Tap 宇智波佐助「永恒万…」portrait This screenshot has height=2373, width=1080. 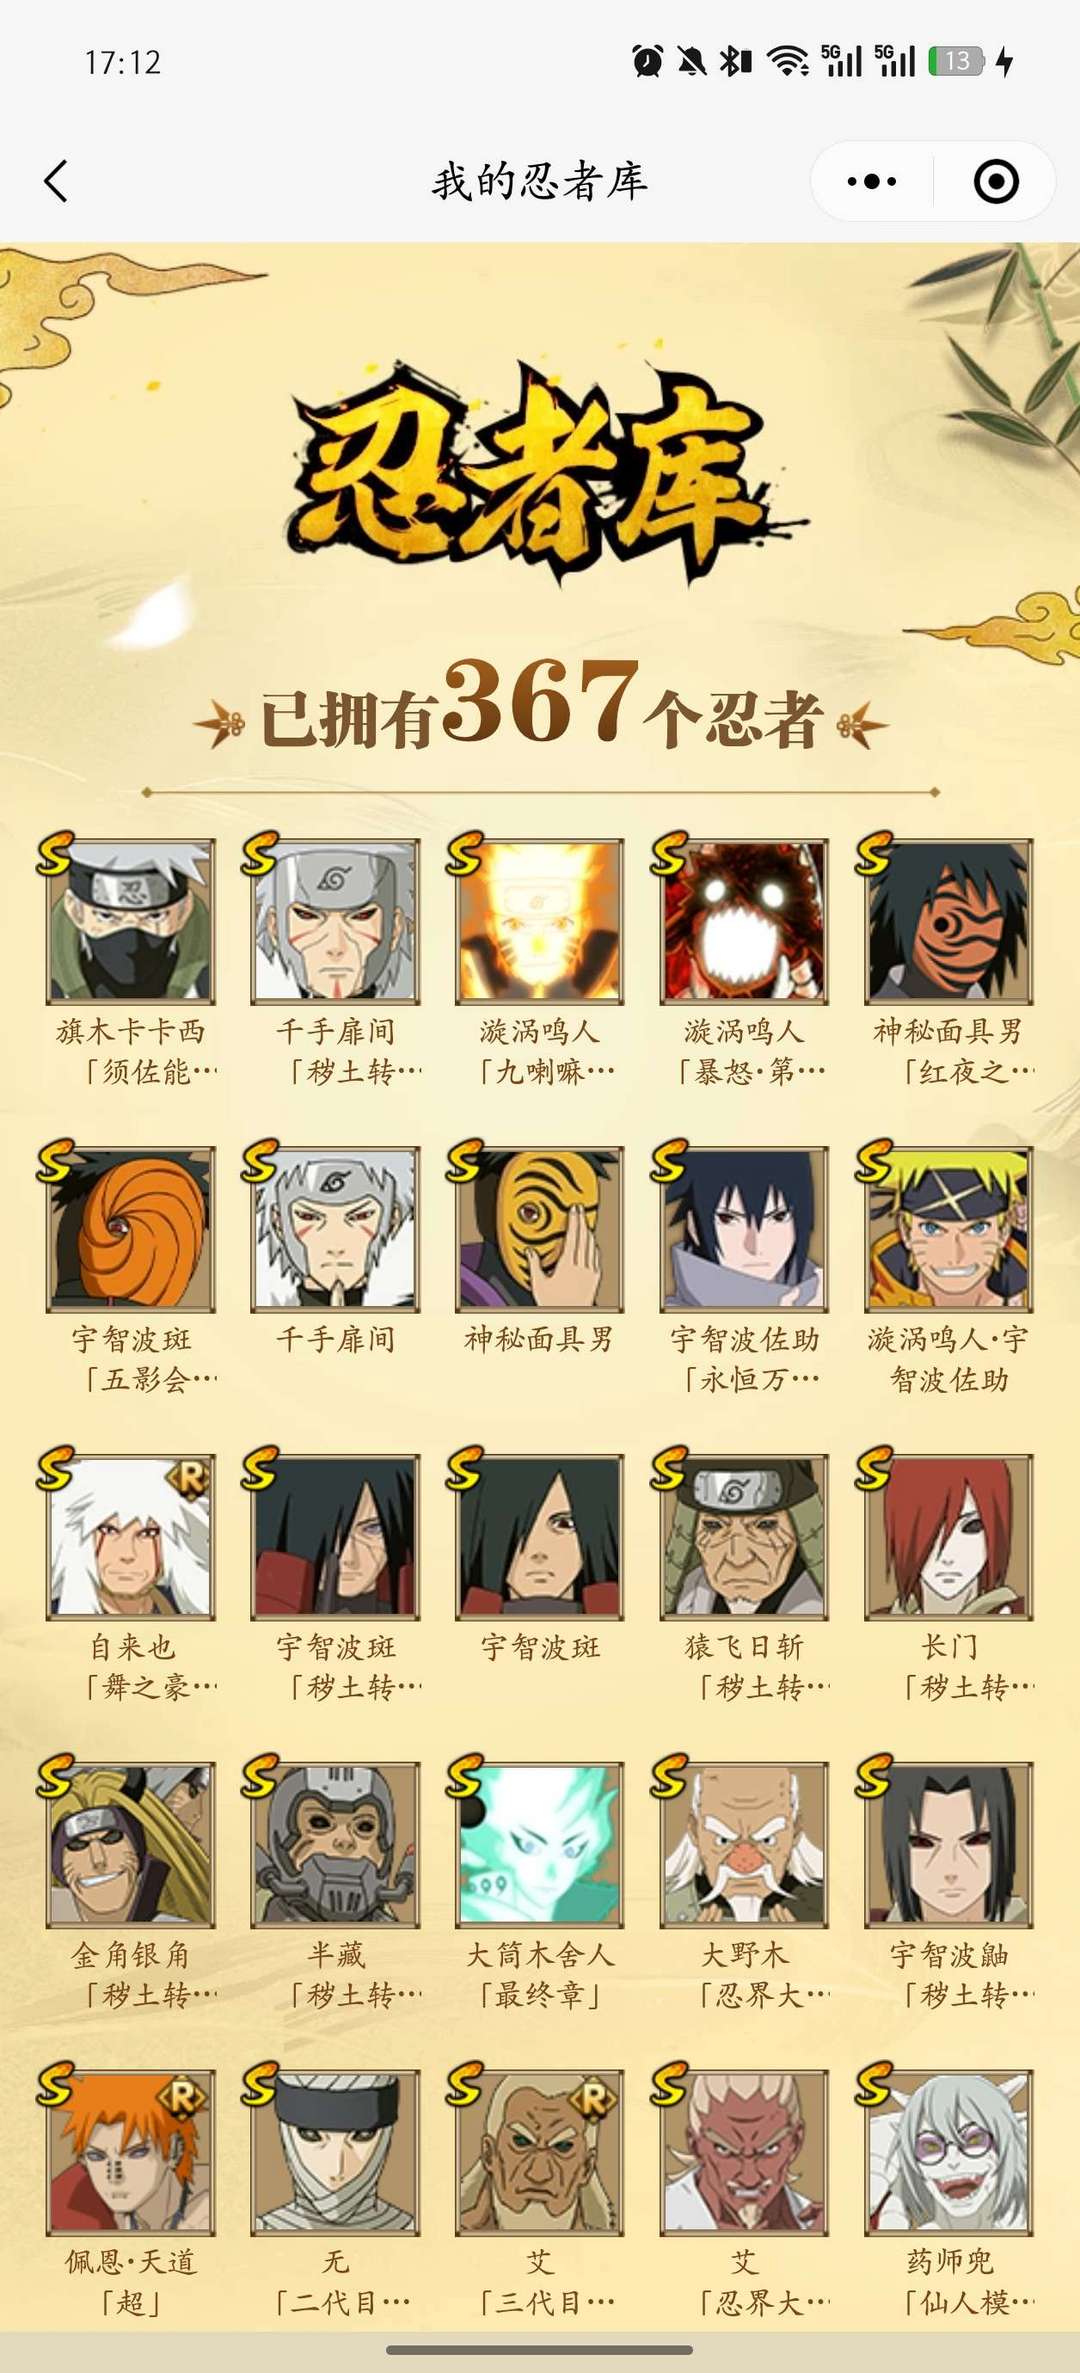[x=744, y=1230]
